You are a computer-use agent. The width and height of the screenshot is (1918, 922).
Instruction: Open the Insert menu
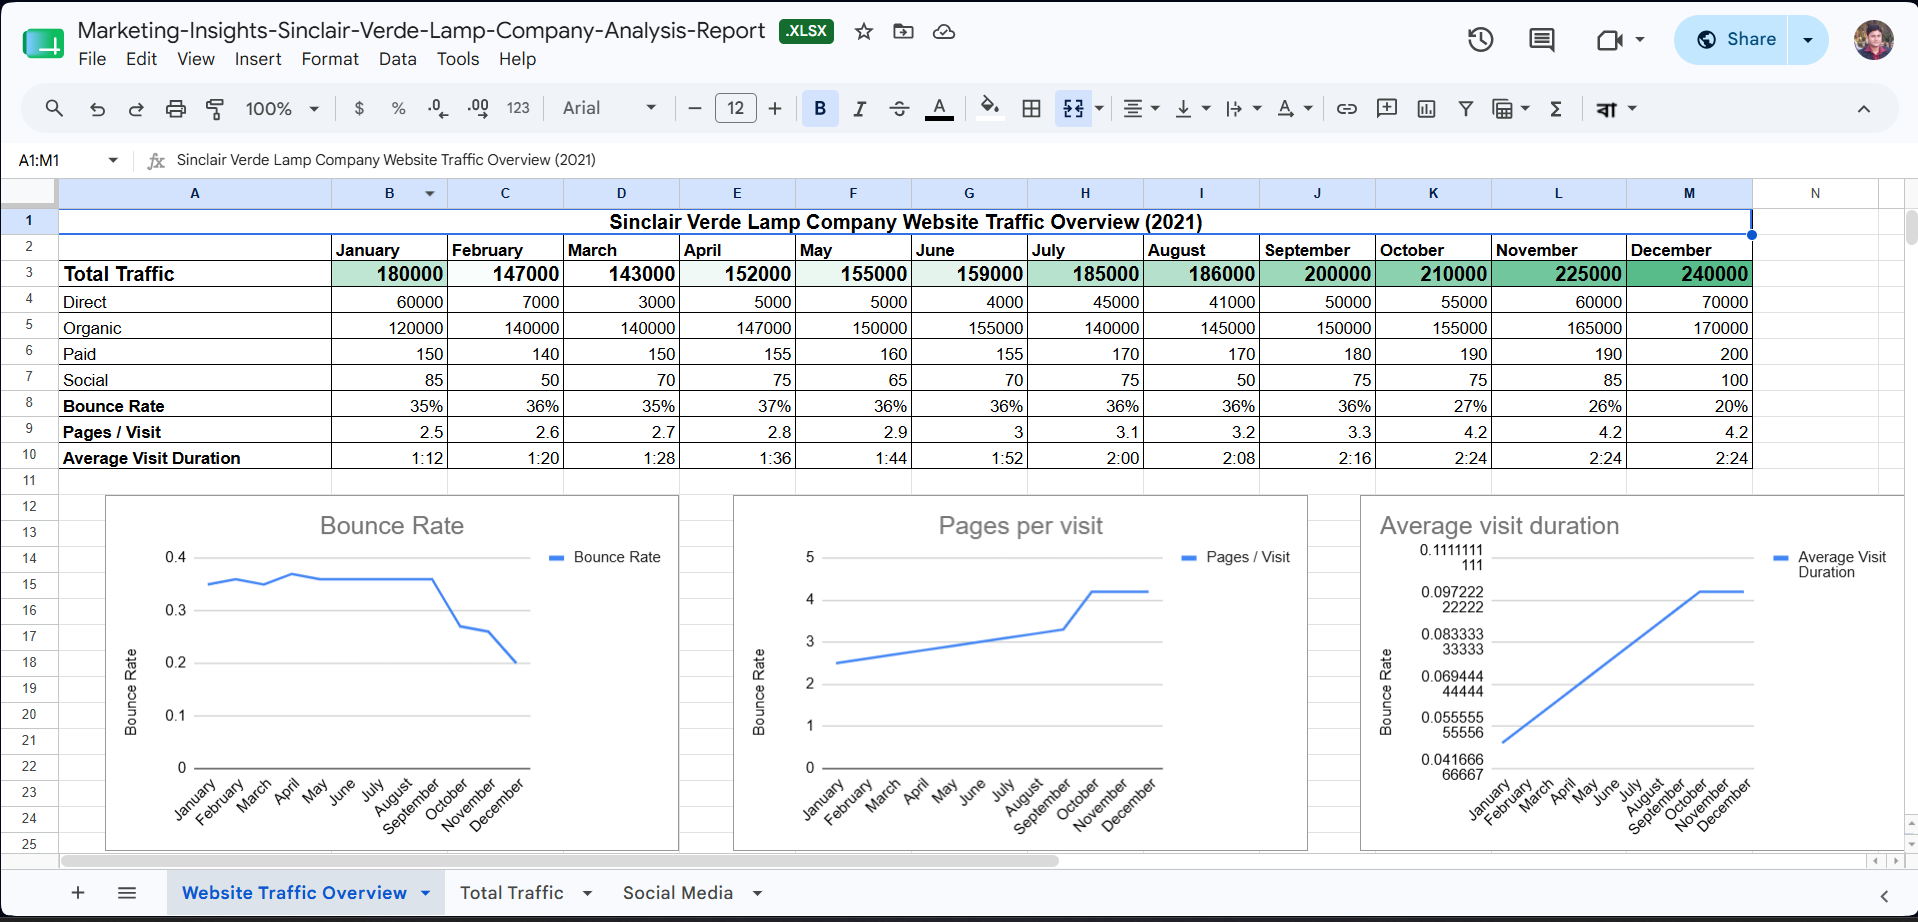(258, 59)
